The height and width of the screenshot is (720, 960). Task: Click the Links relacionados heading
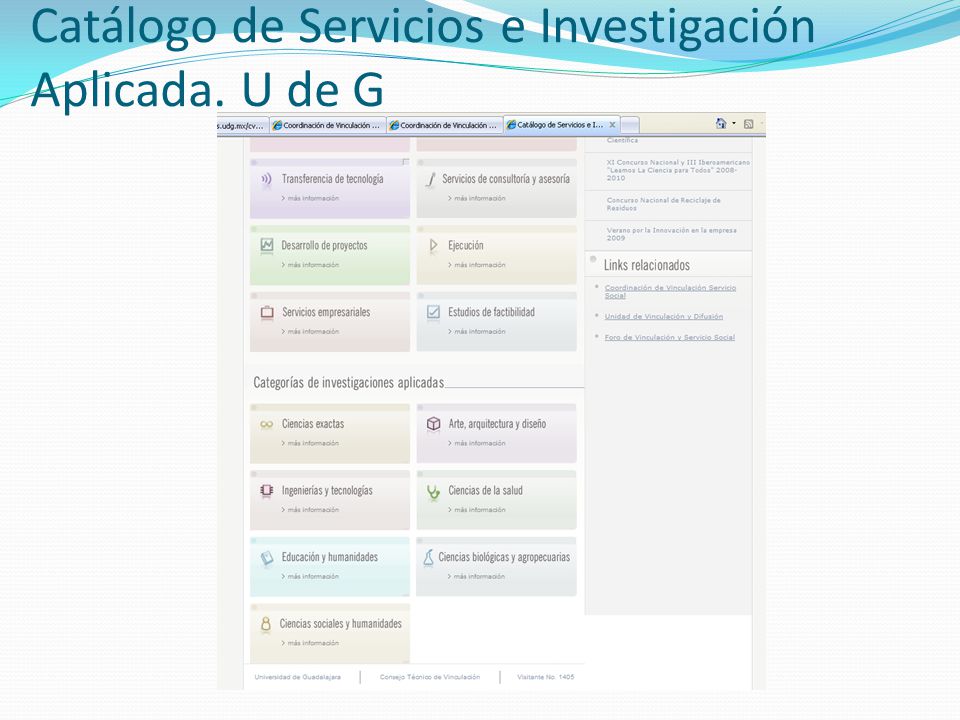click(647, 265)
